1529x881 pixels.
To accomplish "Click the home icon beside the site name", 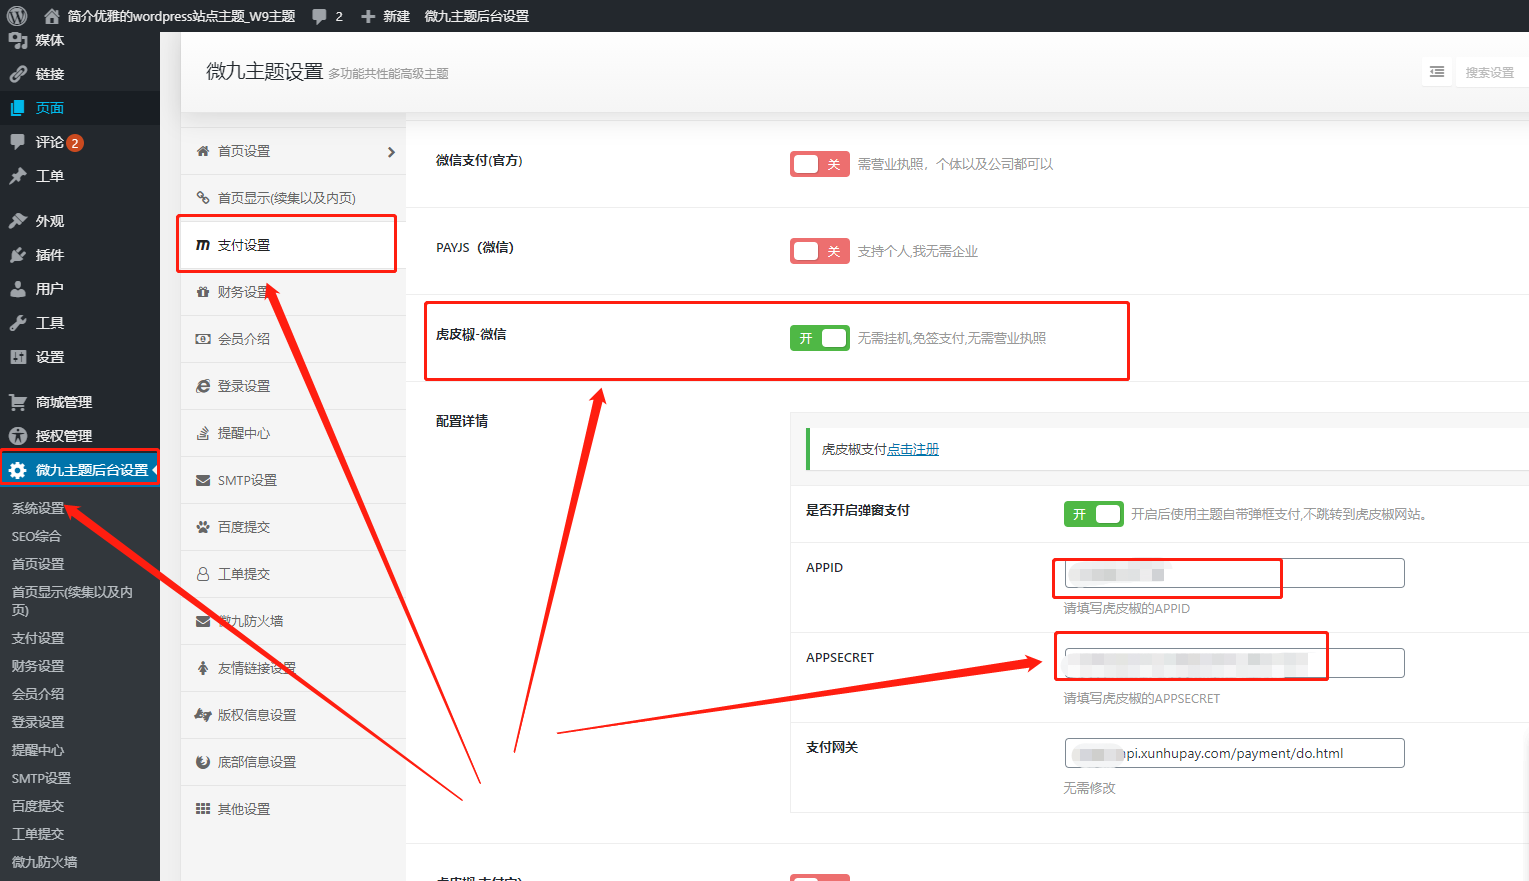I will coord(52,16).
